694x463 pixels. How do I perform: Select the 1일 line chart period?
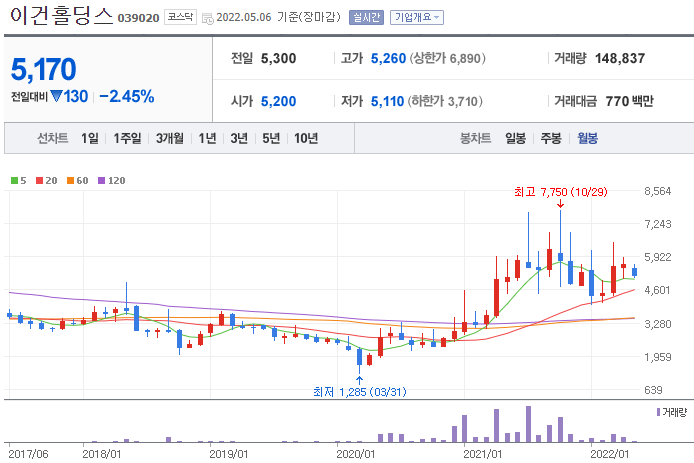pyautogui.click(x=90, y=139)
